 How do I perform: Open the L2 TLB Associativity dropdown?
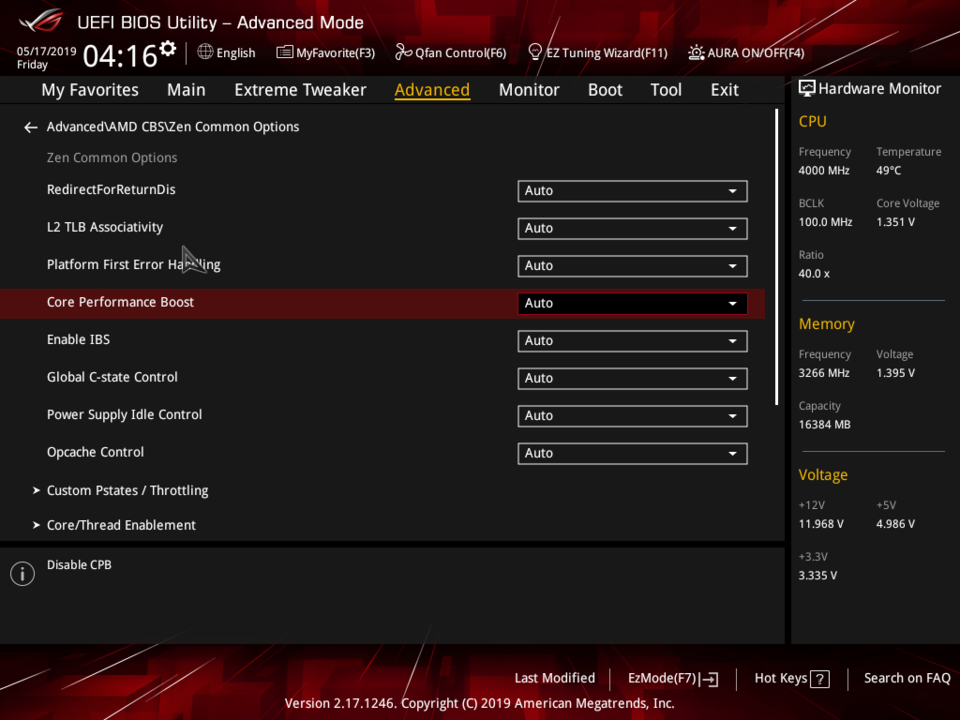click(x=632, y=228)
